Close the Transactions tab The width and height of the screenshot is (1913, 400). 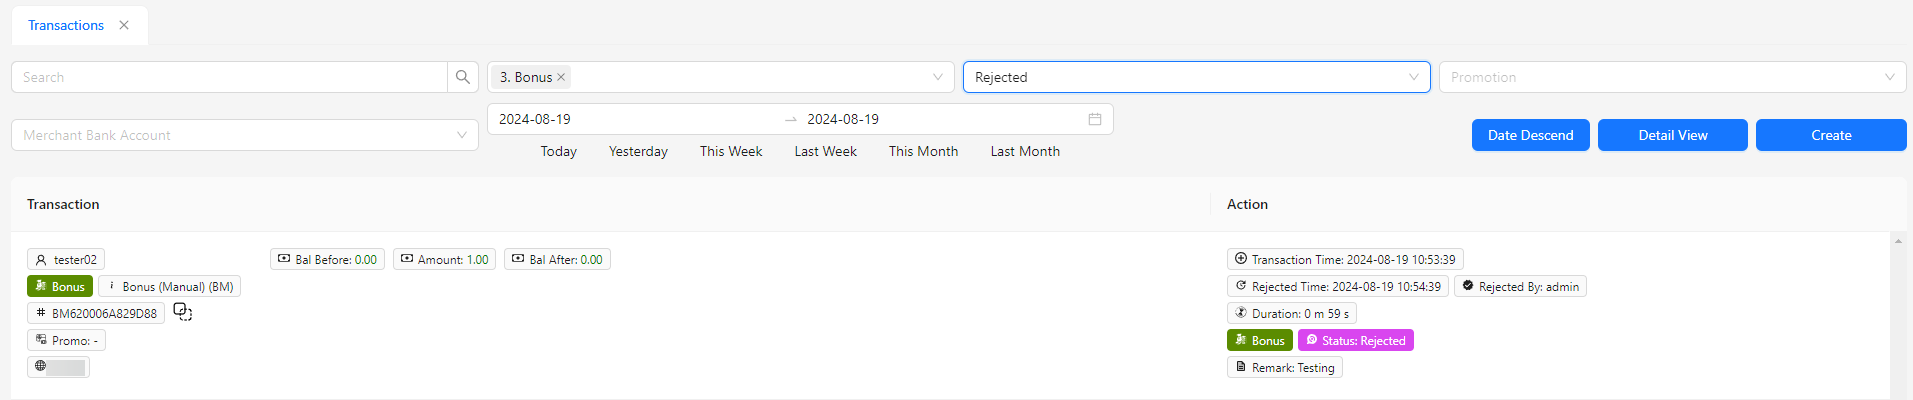(x=124, y=25)
